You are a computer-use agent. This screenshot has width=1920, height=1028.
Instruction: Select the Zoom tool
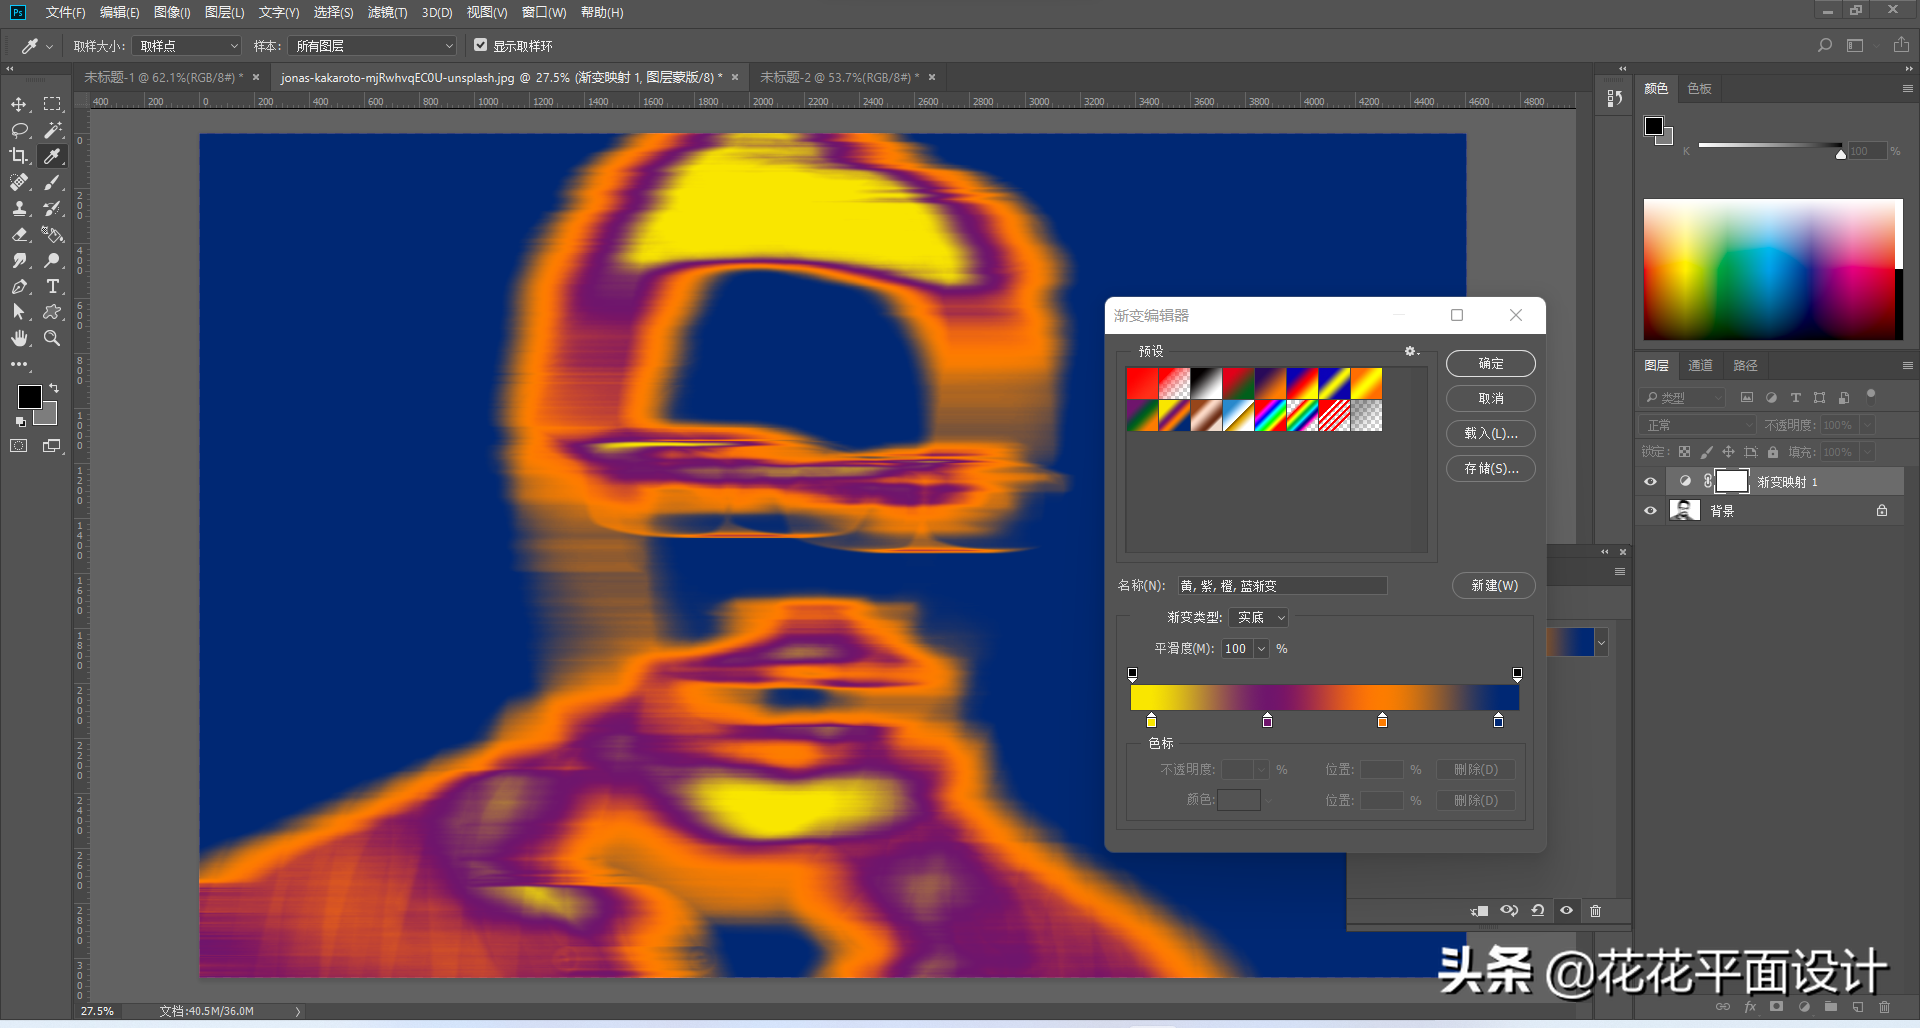click(52, 338)
